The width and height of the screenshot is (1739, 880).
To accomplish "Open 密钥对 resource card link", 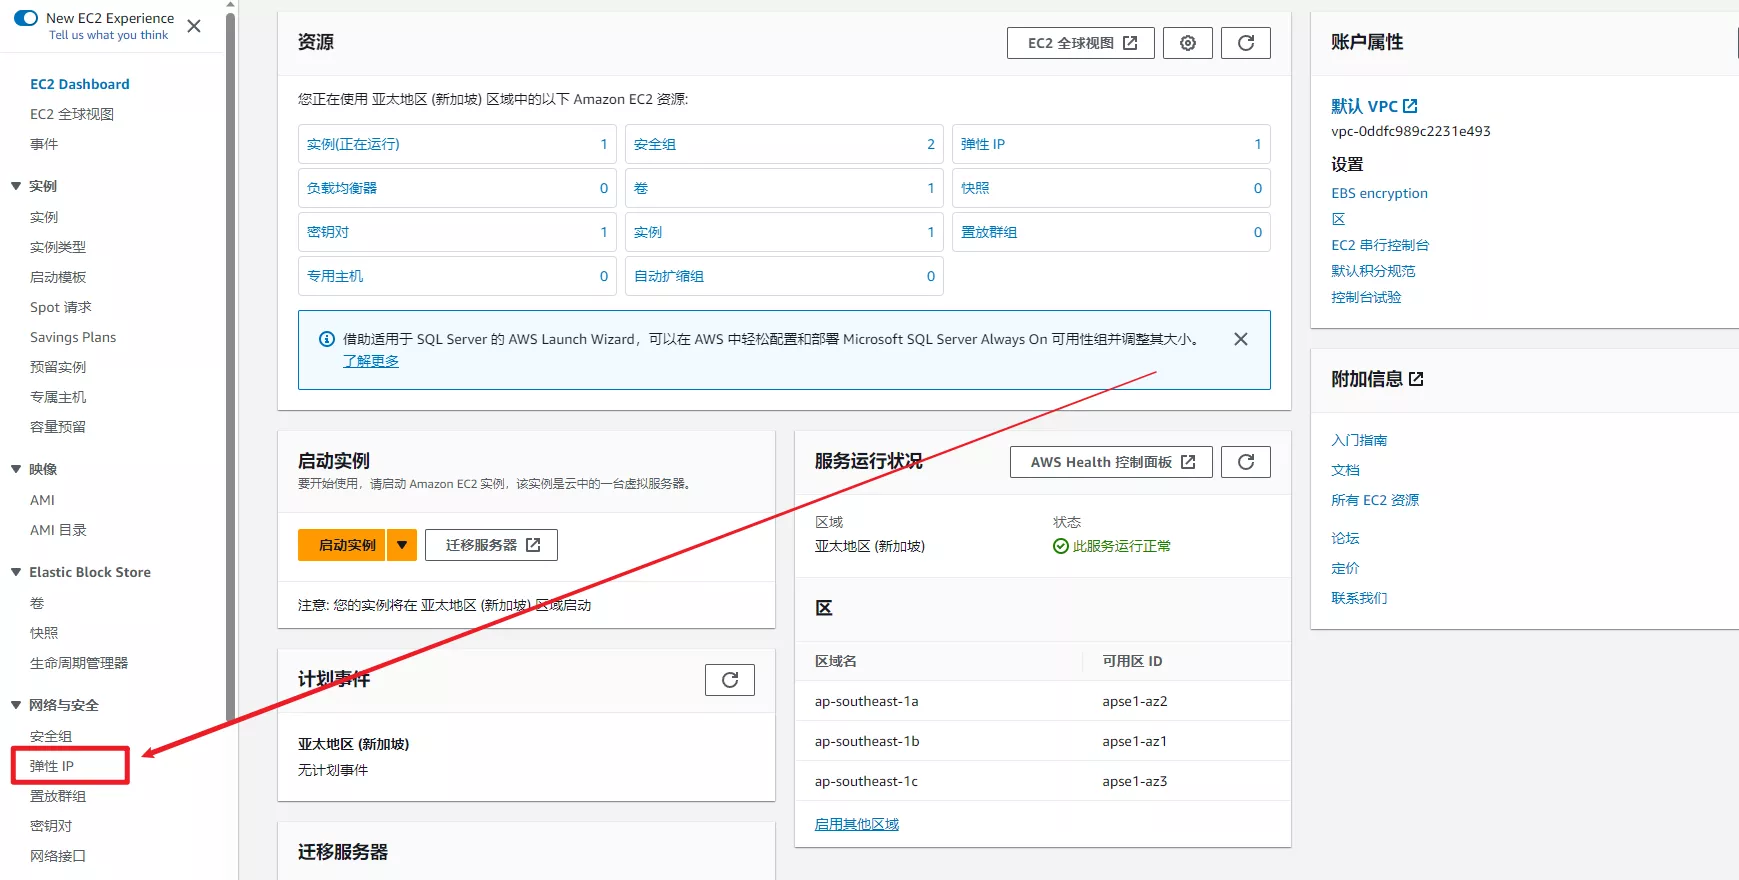I will [x=328, y=232].
